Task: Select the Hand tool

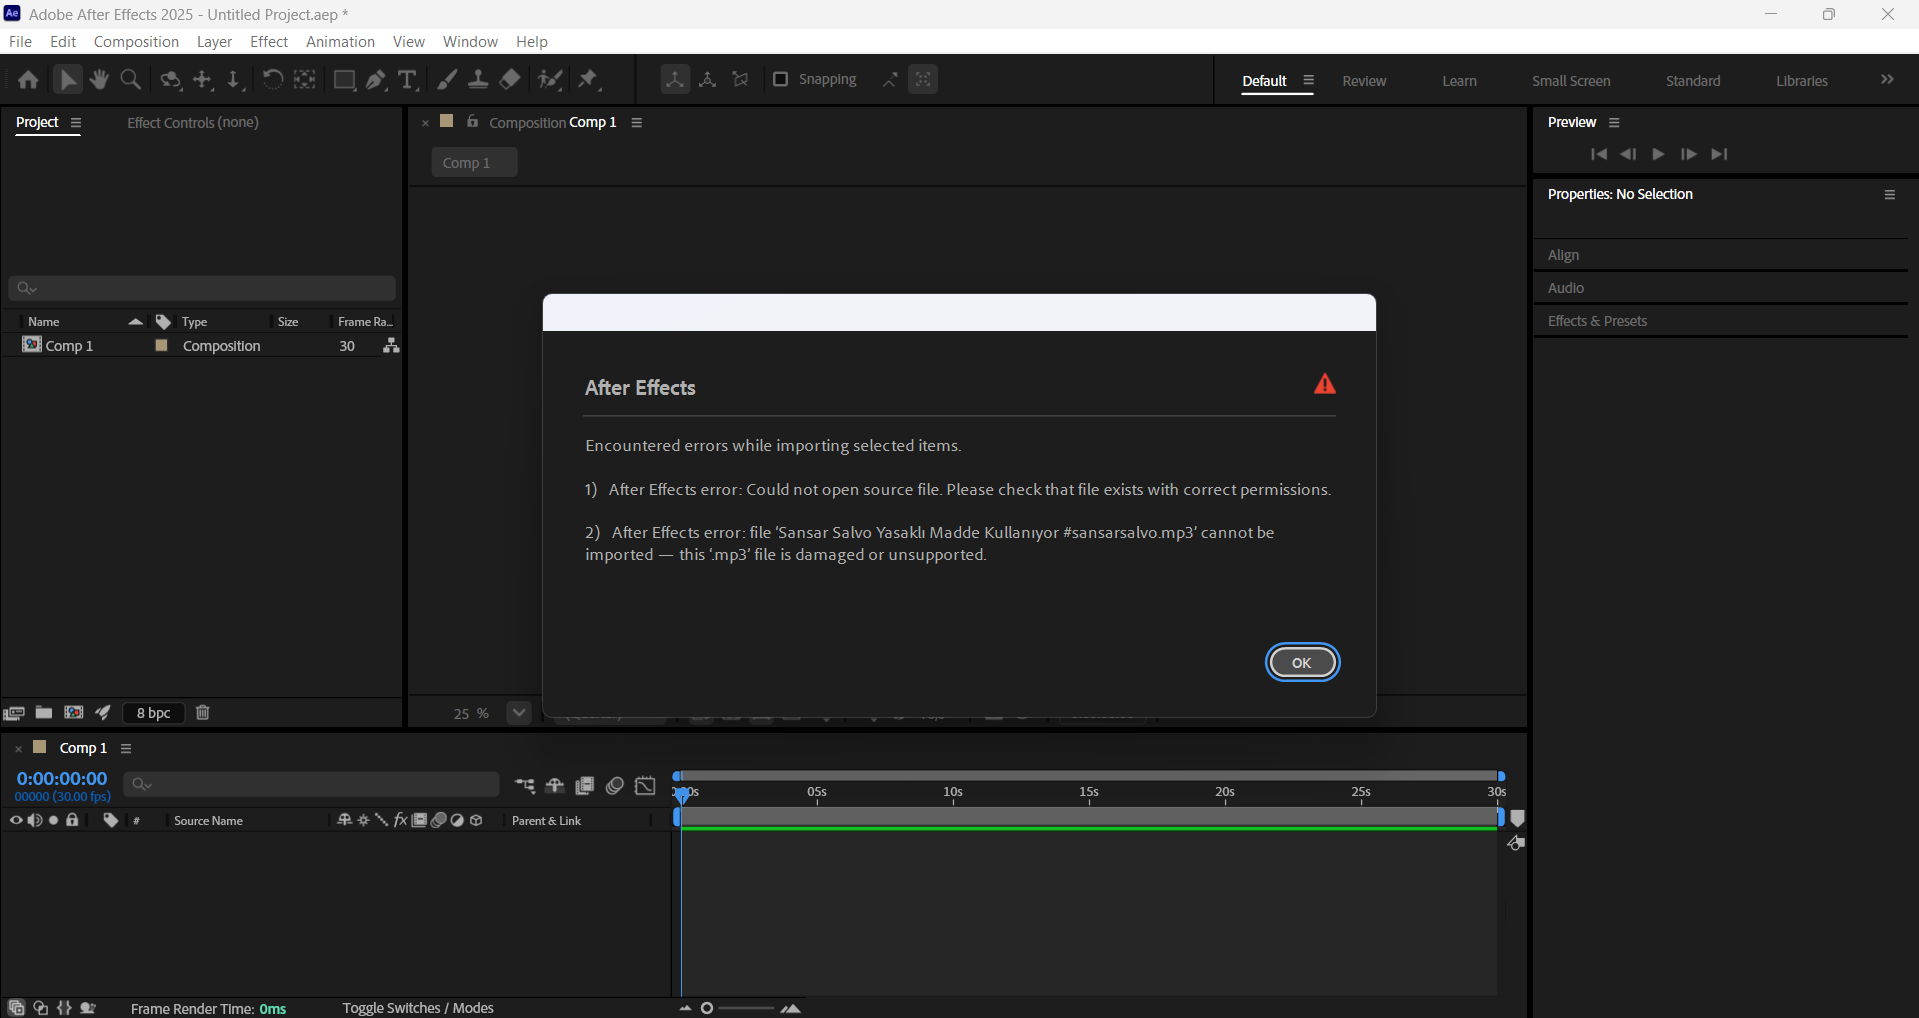Action: 99,80
